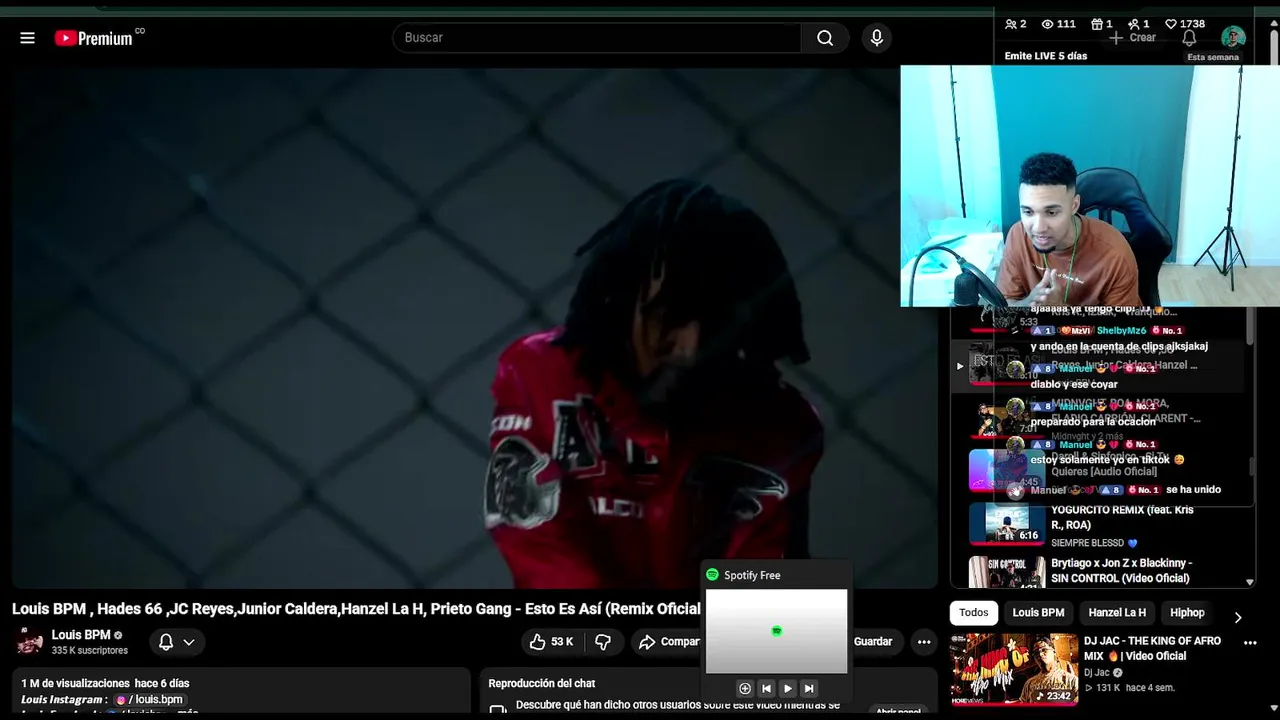Click in the Buscar search field
The image size is (1280, 720).
point(597,38)
